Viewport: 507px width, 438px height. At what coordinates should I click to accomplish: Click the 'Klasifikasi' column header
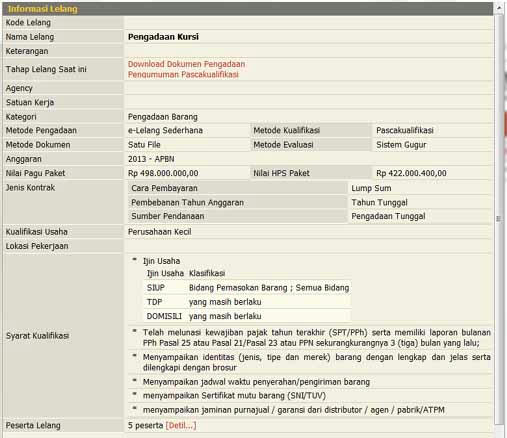(x=207, y=273)
